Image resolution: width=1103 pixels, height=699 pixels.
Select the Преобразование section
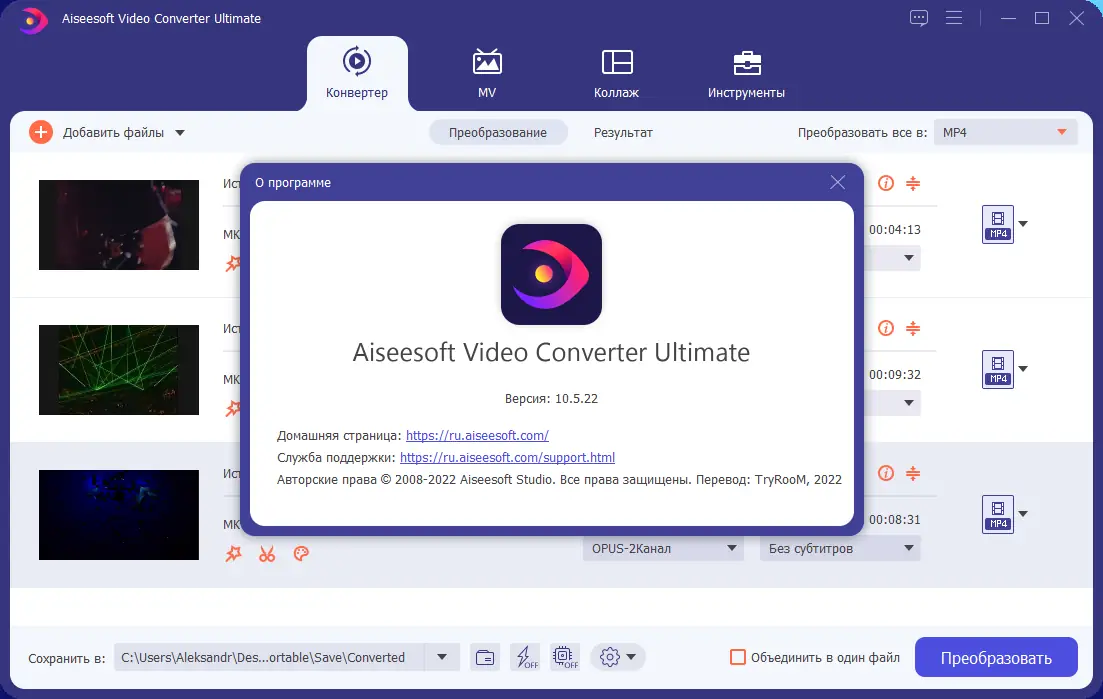(498, 132)
